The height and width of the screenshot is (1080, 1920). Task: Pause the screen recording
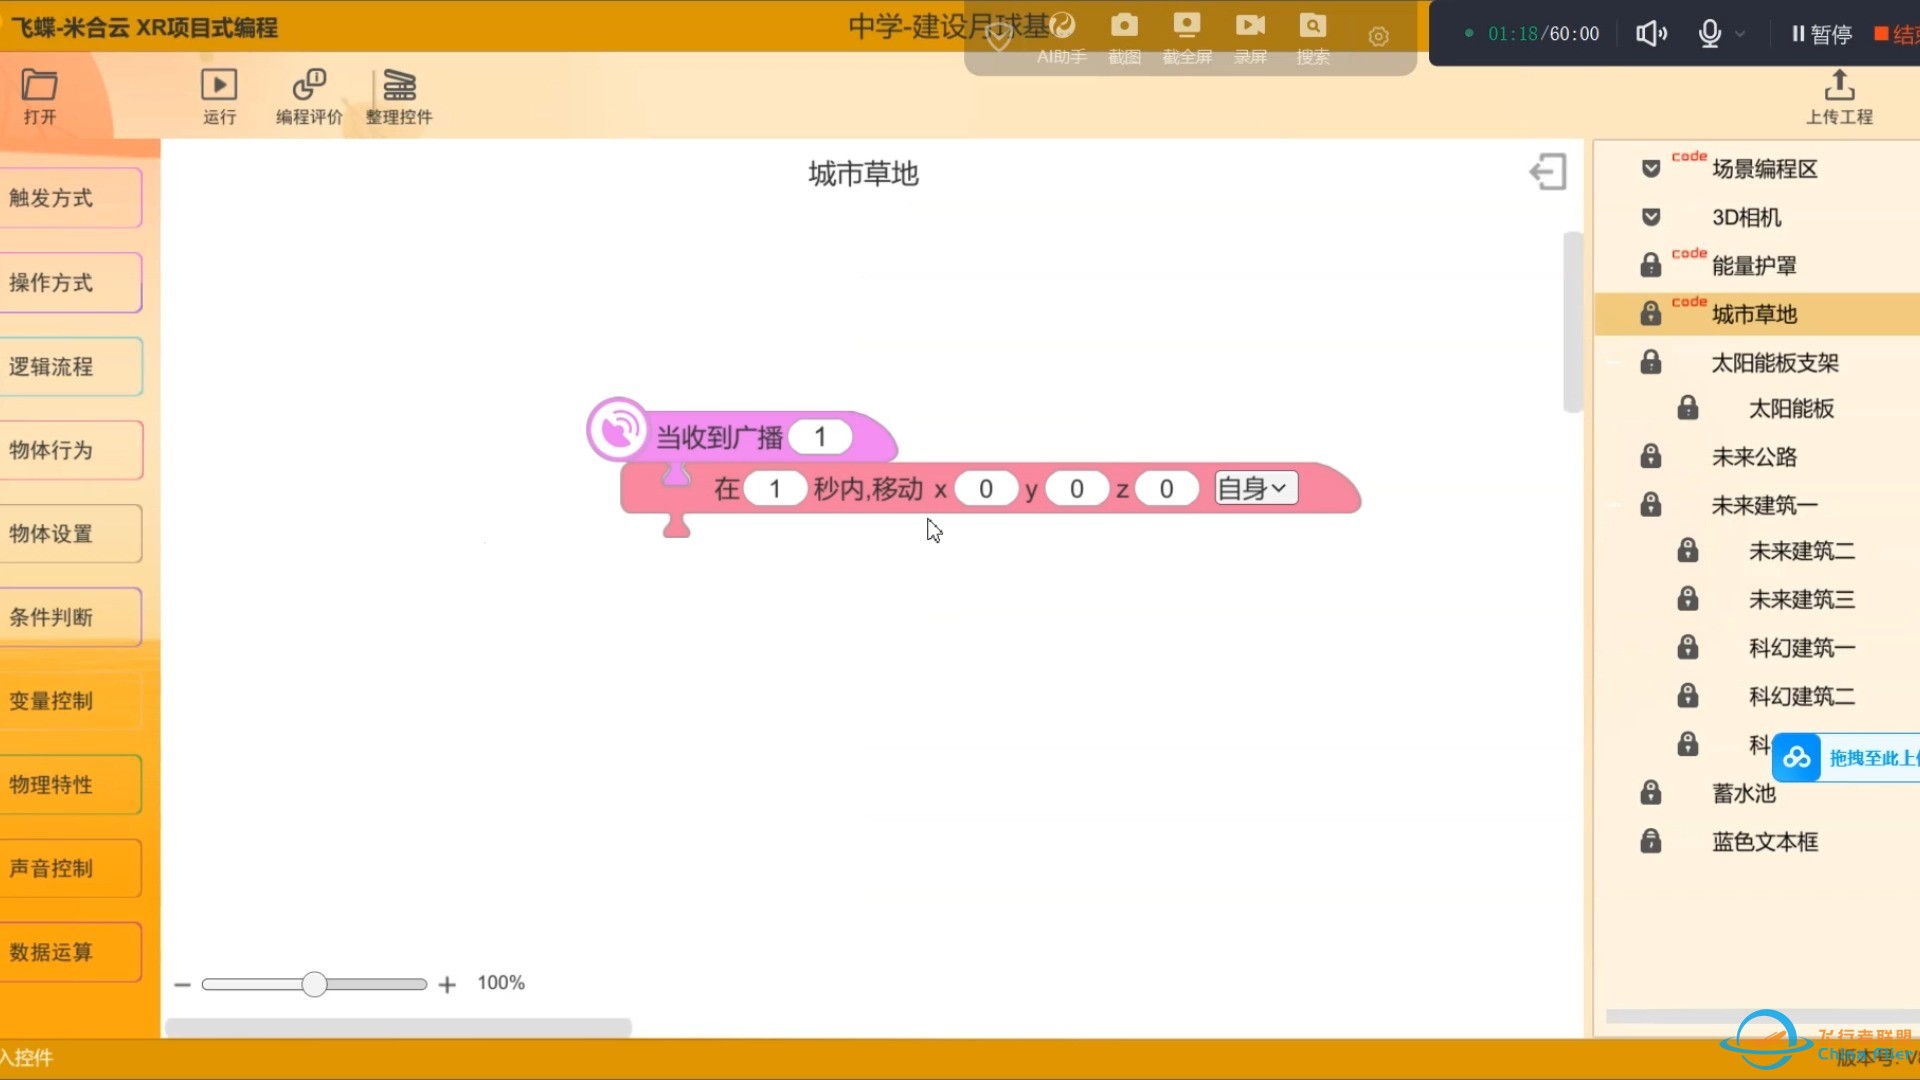[1821, 34]
